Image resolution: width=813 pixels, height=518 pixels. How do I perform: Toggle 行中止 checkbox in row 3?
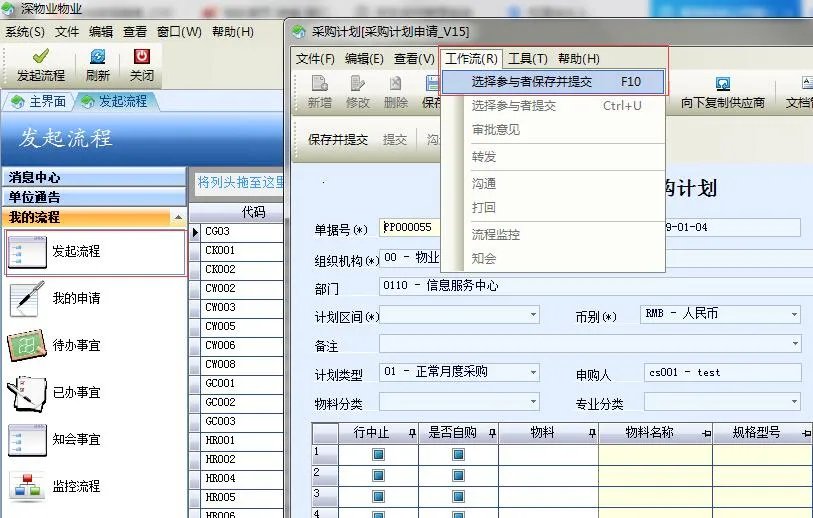379,496
